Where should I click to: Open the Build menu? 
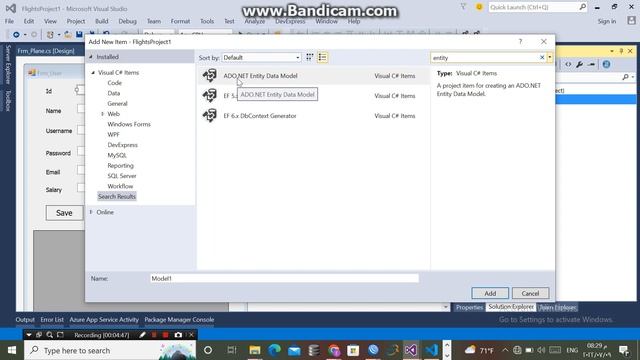102,21
